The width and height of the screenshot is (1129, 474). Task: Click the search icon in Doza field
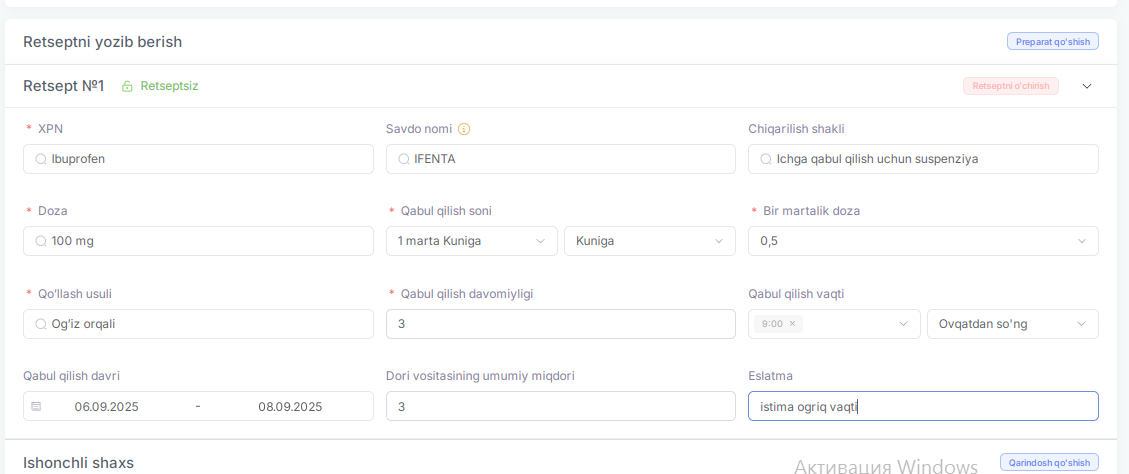41,241
